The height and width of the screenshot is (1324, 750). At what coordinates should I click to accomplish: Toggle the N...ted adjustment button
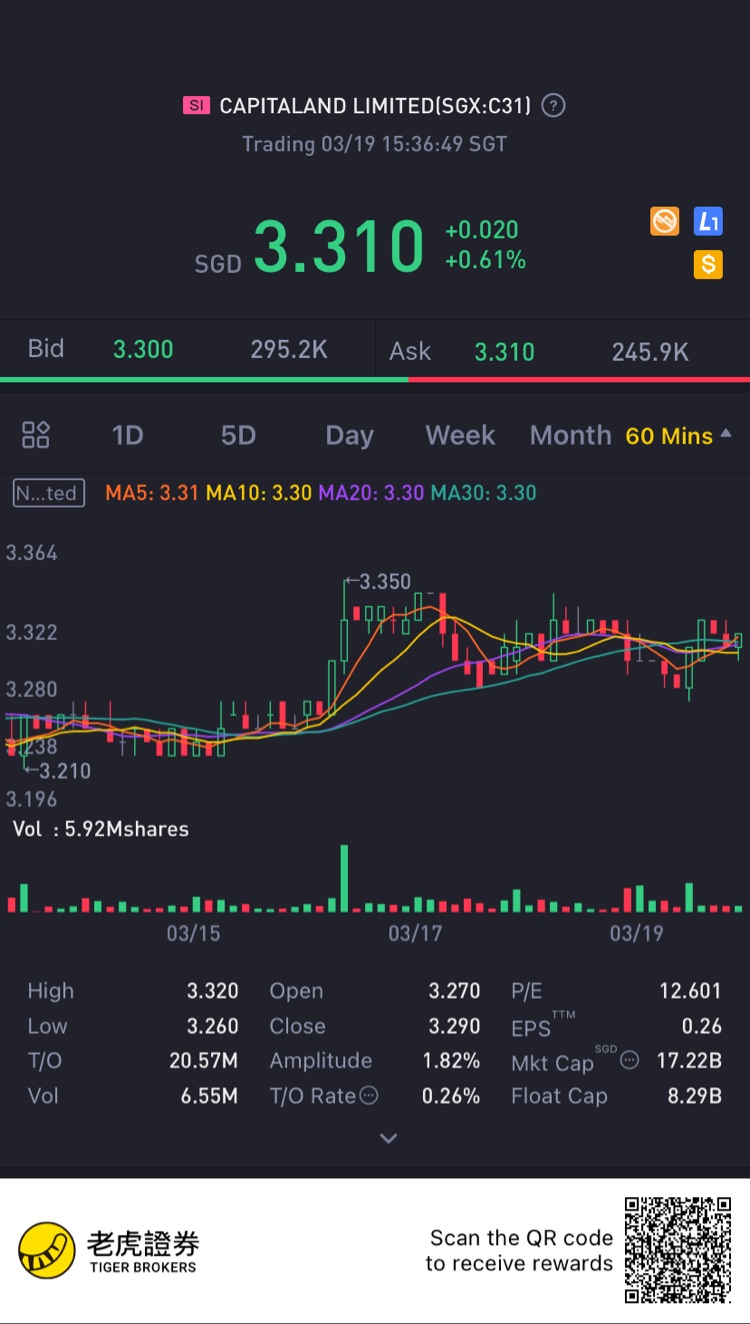49,493
